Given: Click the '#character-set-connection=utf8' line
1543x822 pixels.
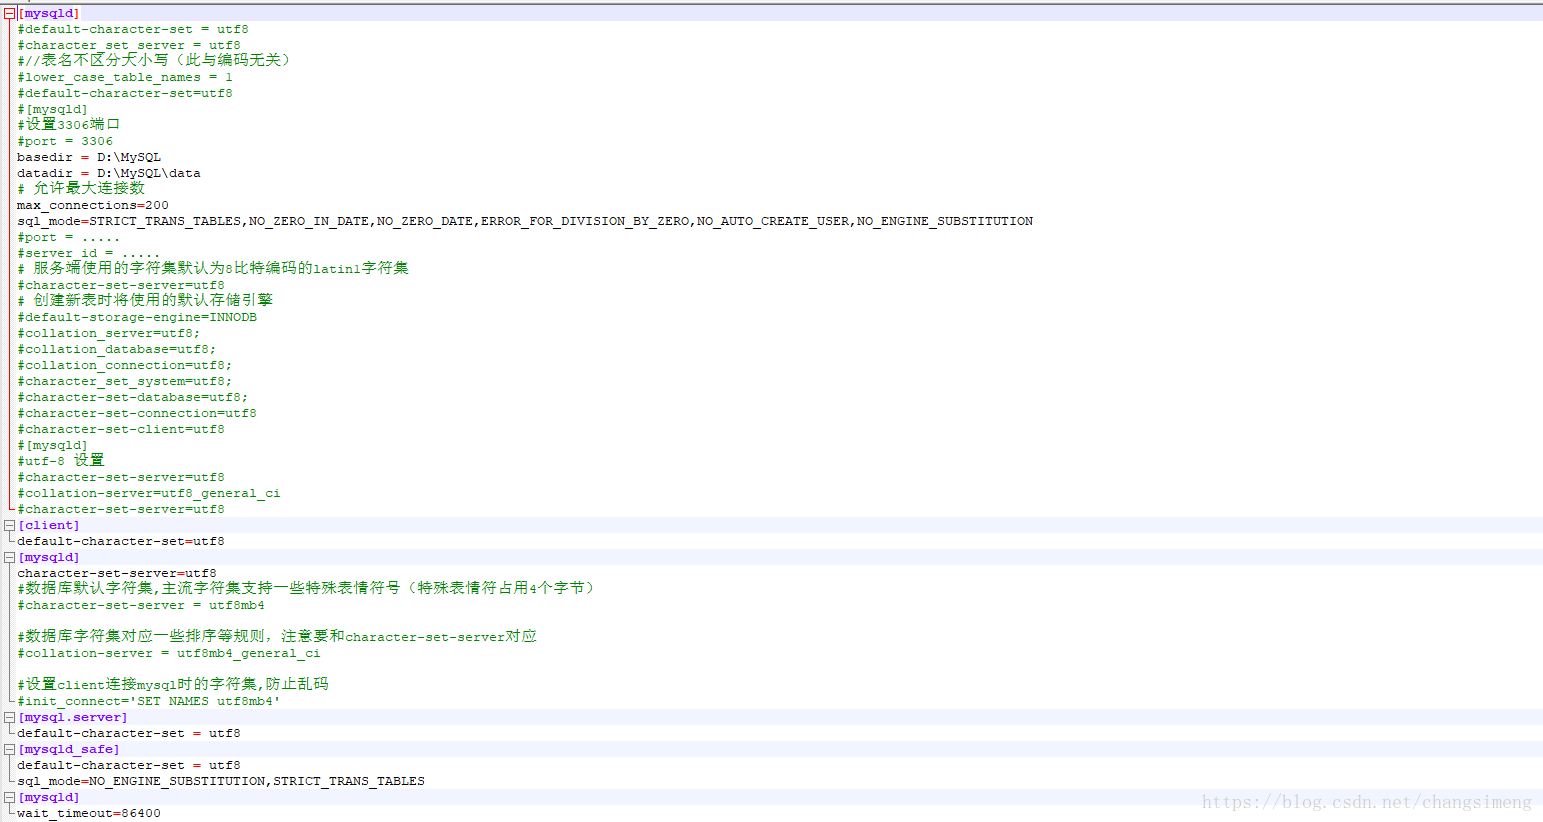Looking at the screenshot, I should [x=137, y=413].
